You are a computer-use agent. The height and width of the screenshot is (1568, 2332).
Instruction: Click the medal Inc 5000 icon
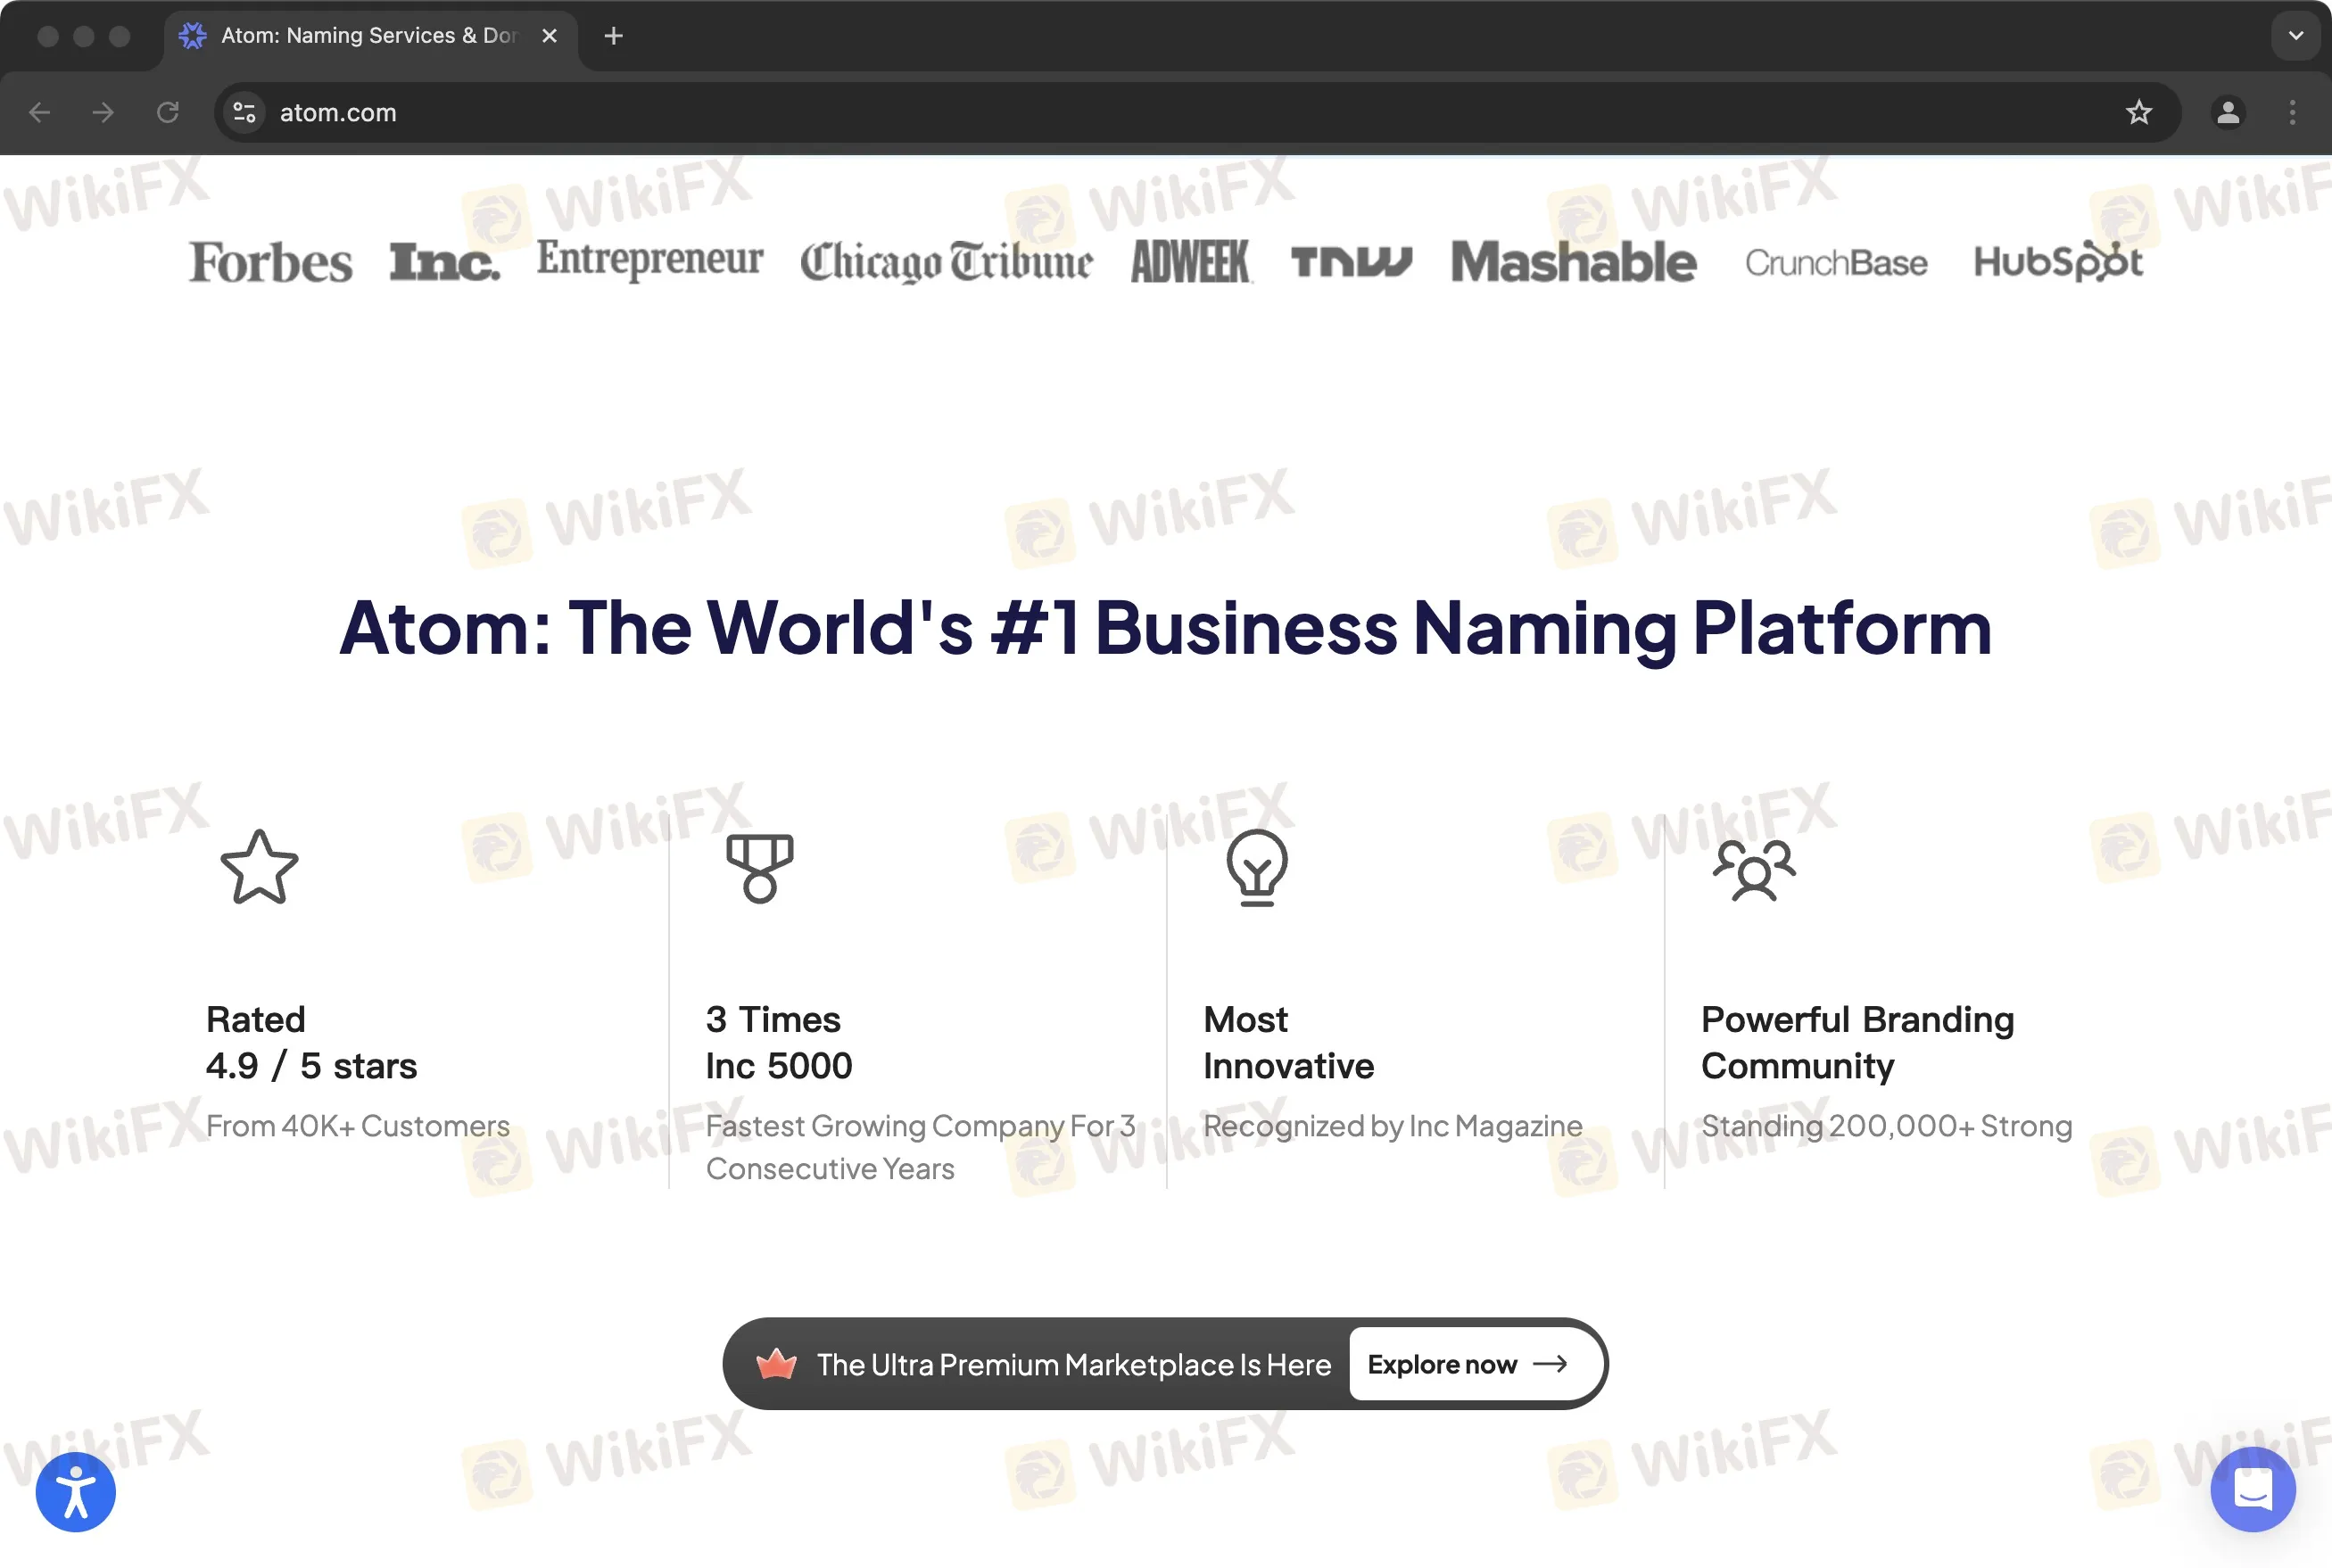point(759,867)
